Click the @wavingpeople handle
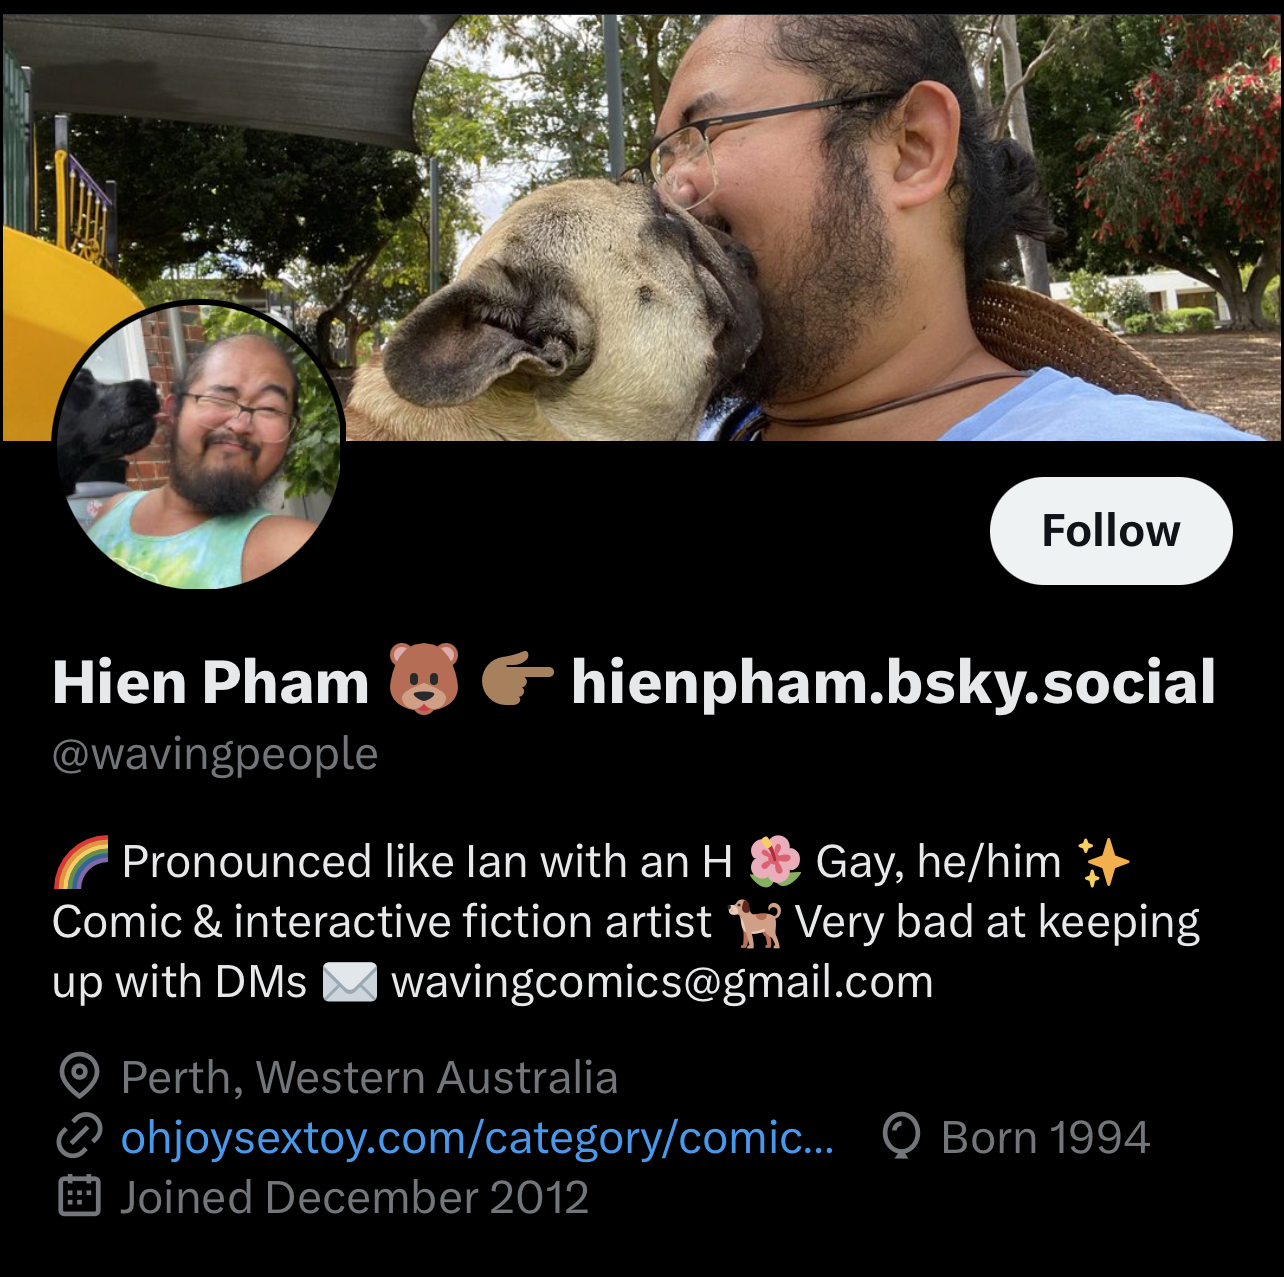The image size is (1284, 1277). (x=215, y=755)
